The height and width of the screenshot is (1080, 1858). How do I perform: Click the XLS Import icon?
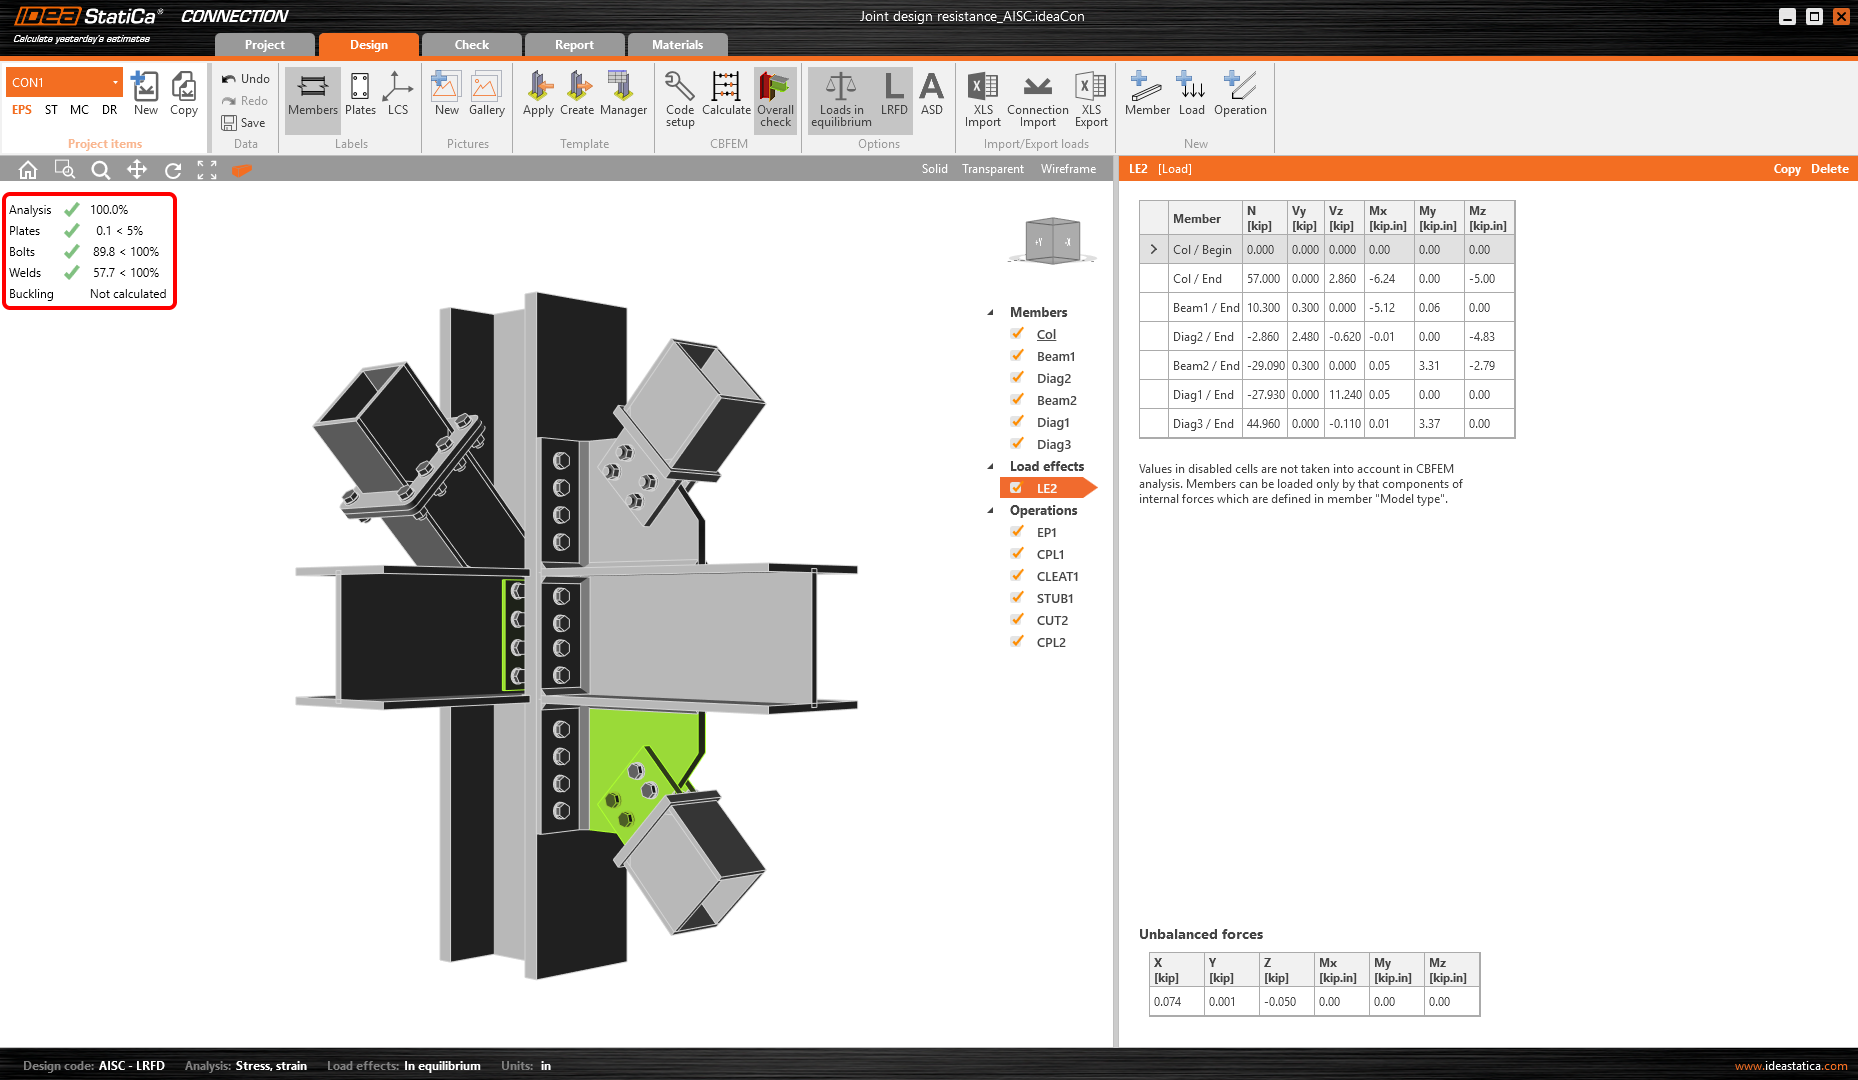[x=983, y=97]
